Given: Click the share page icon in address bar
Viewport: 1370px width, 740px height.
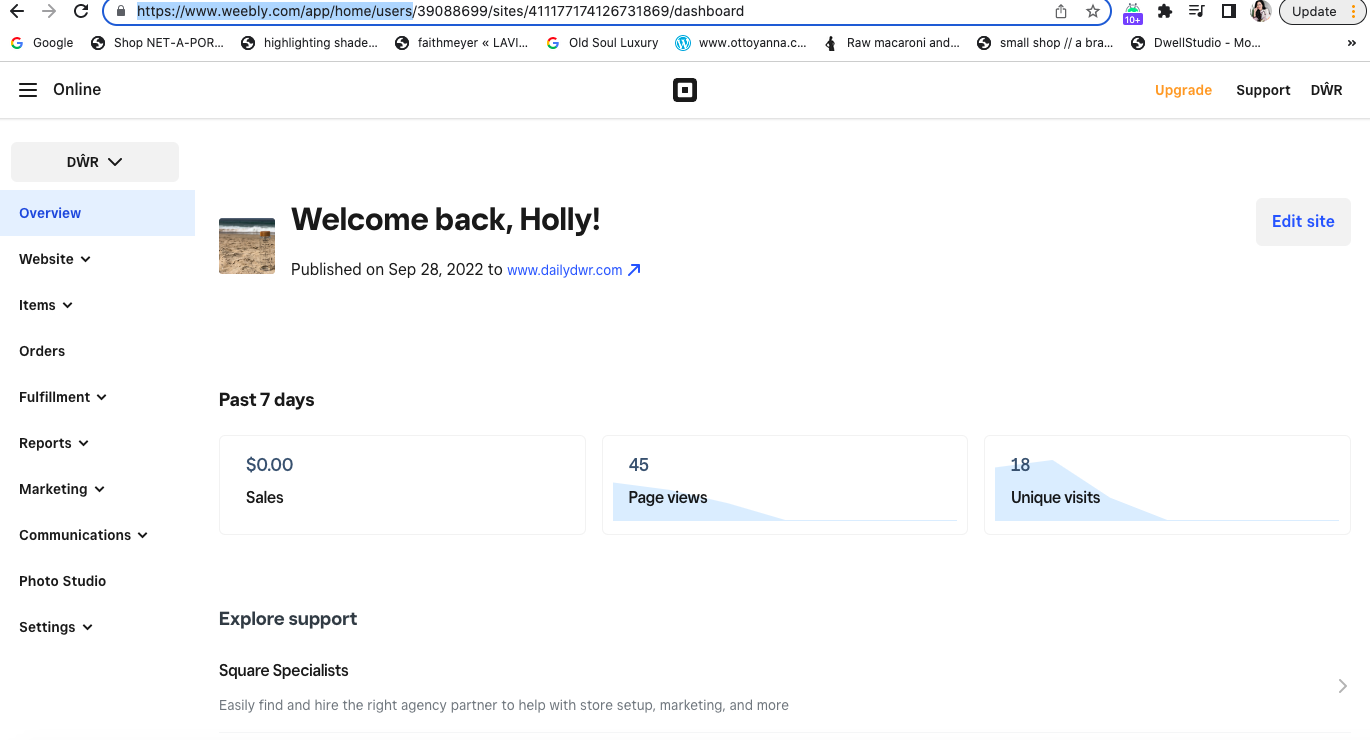Looking at the screenshot, I should click(x=1061, y=12).
